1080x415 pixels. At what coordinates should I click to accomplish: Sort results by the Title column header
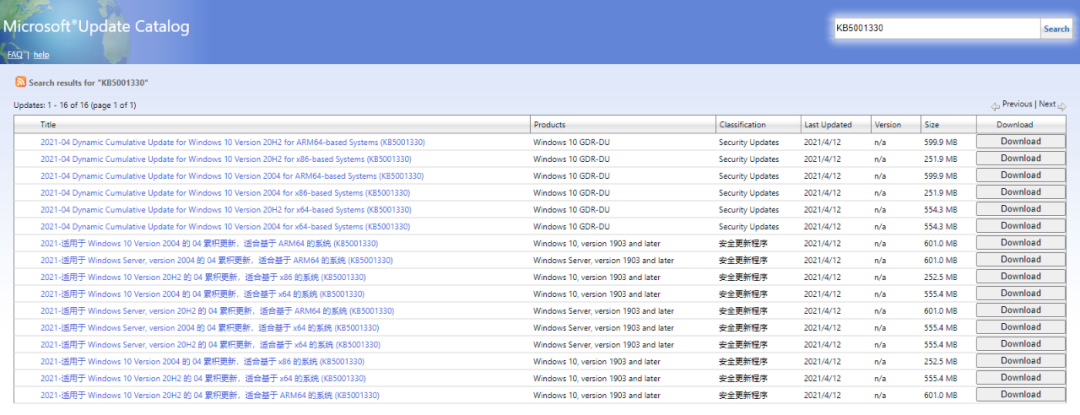point(48,125)
